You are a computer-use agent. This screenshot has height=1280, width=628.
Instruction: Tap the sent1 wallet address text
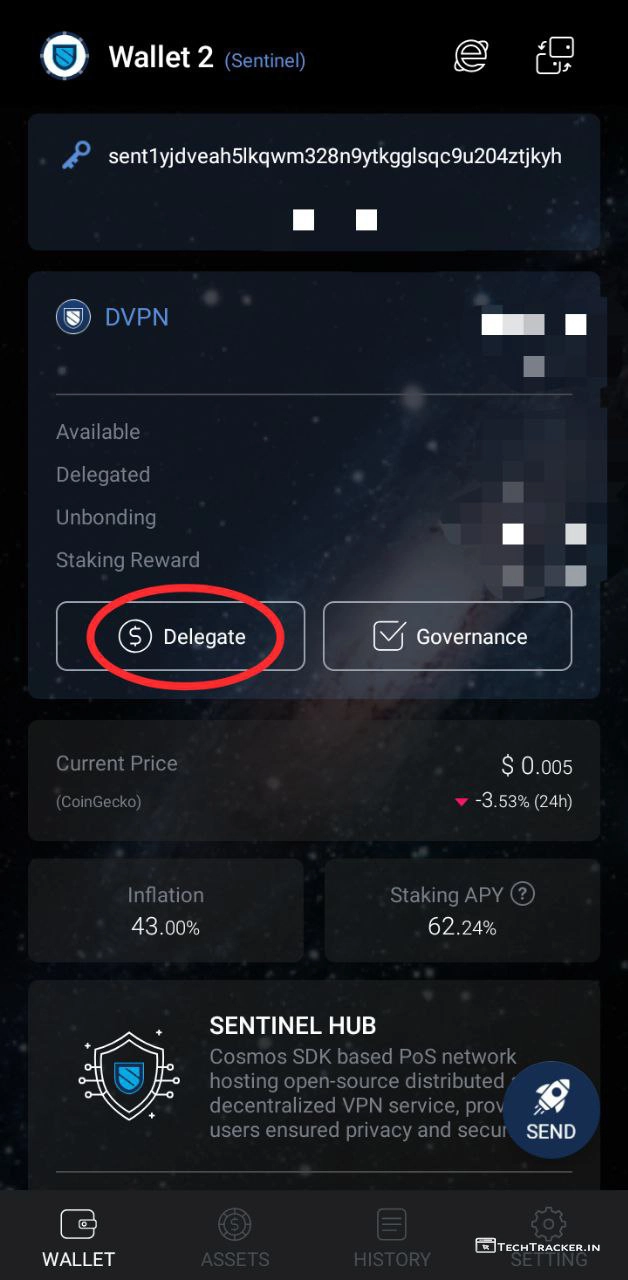[334, 157]
